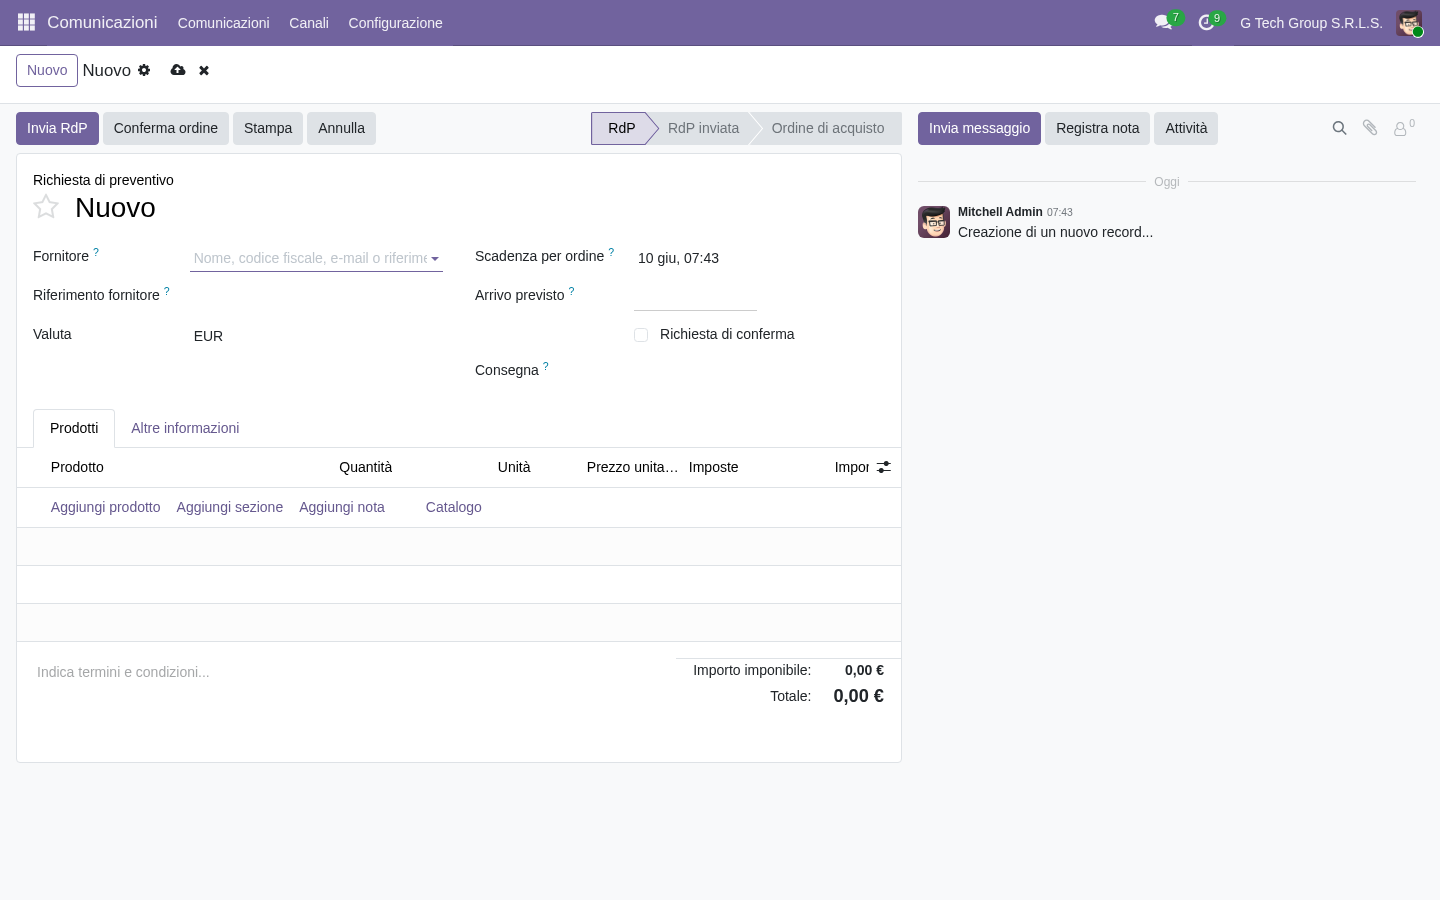Click the Annulla button
This screenshot has height=900, width=1440.
point(341,128)
